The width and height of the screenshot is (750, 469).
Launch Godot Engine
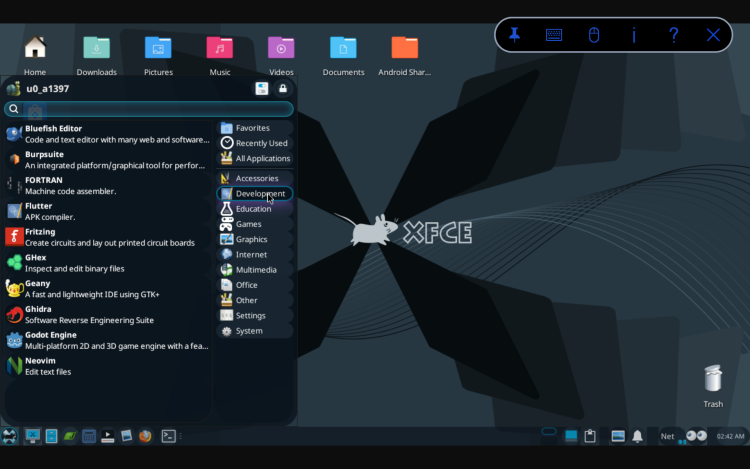click(x=108, y=340)
